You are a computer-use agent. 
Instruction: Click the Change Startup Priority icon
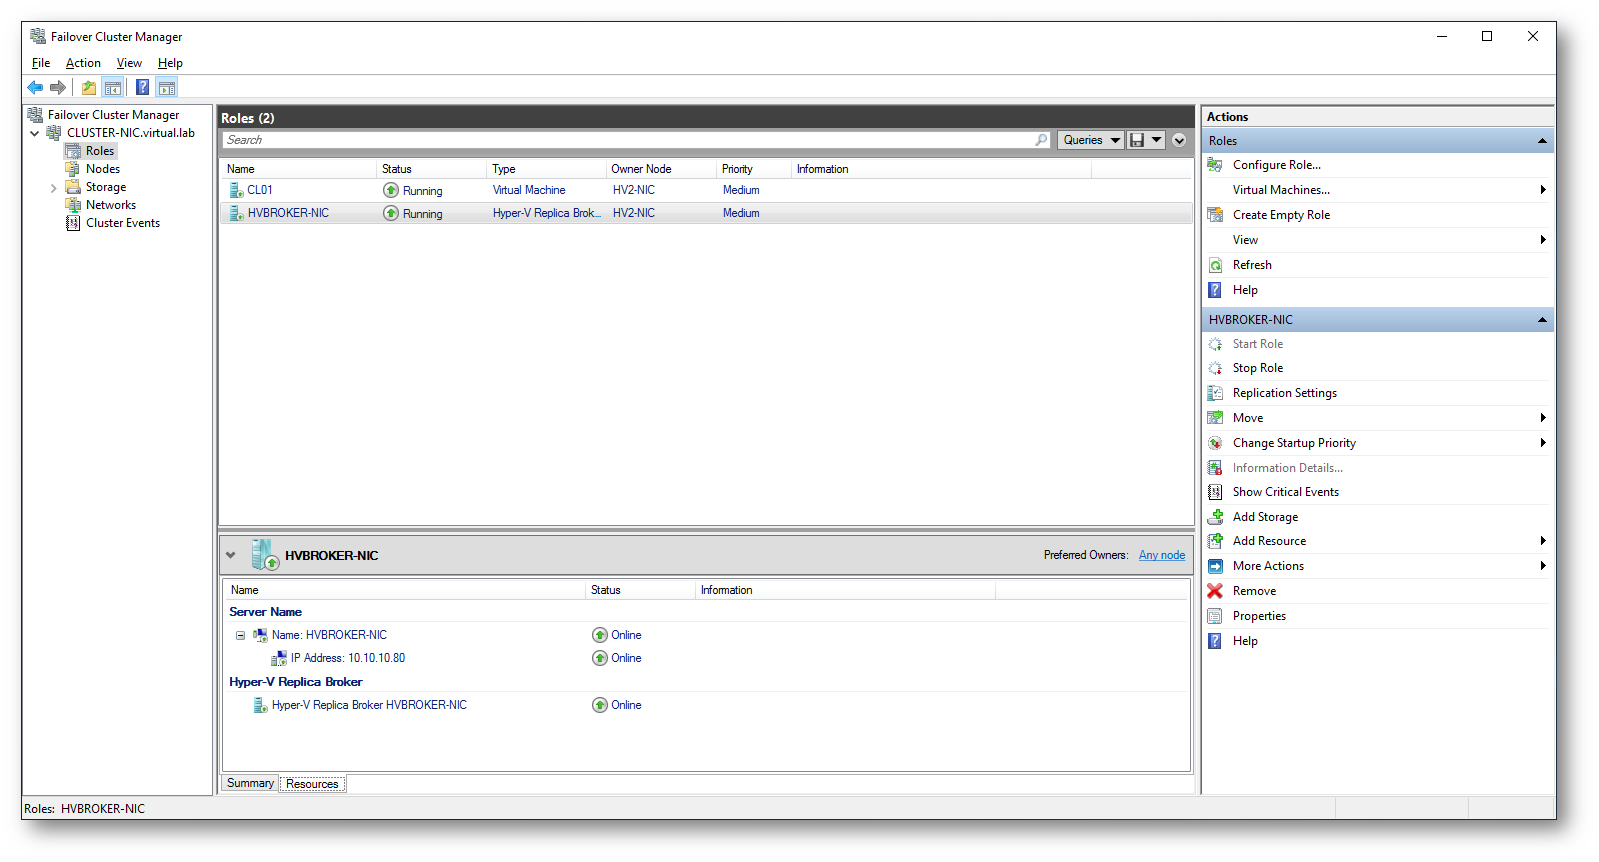click(1215, 443)
